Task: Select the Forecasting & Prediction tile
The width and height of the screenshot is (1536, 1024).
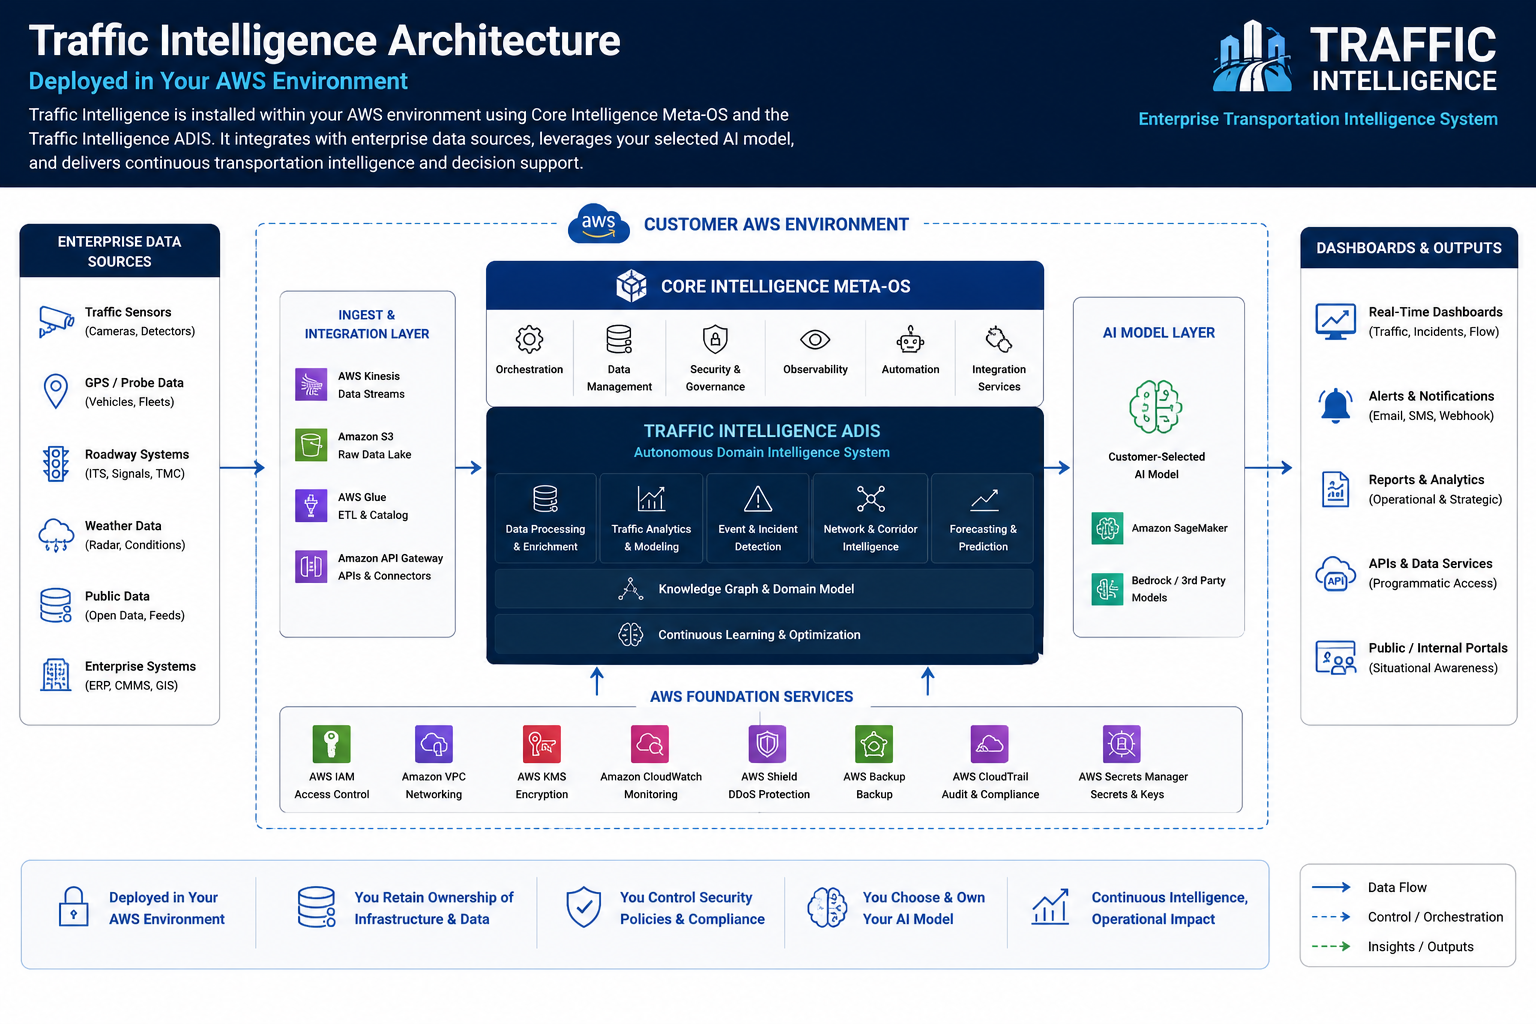Action: 983,519
